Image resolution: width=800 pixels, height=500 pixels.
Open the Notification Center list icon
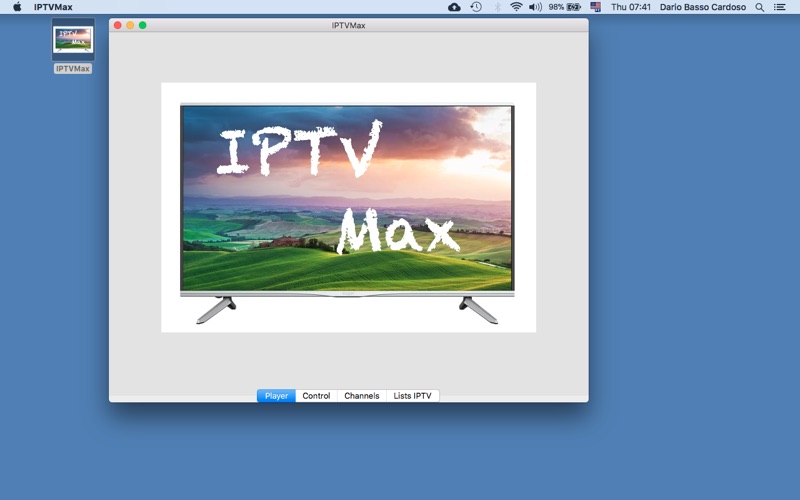[780, 7]
